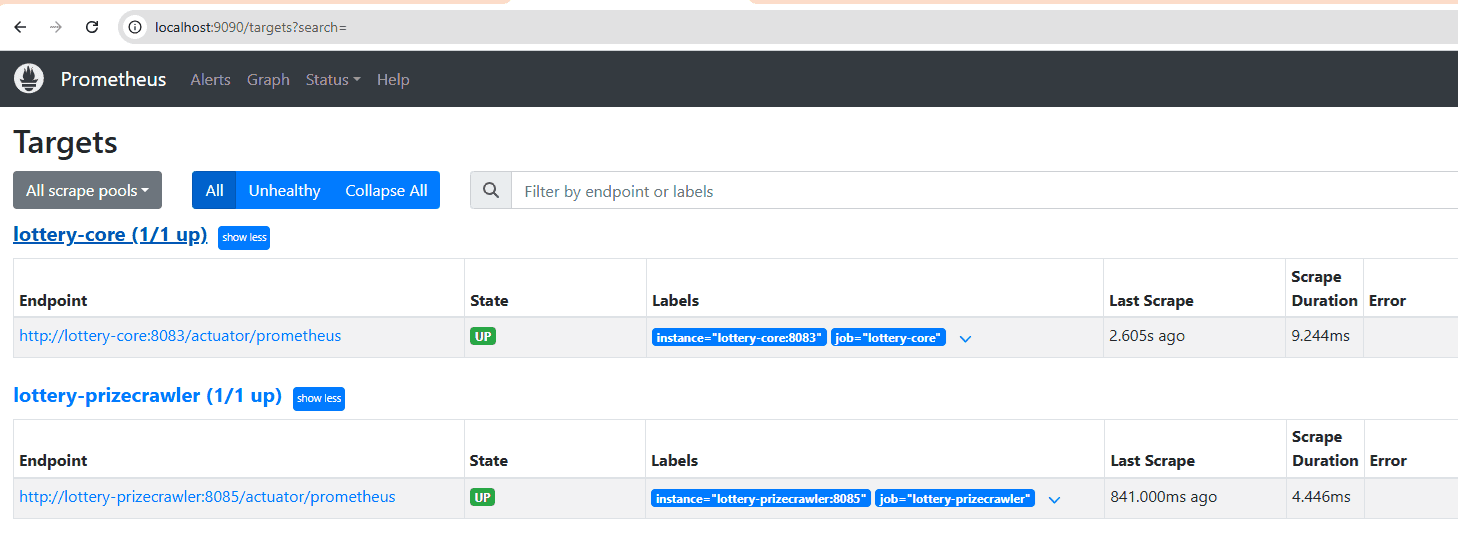This screenshot has width=1458, height=553.
Task: Click the browser back arrow
Action: click(x=20, y=27)
